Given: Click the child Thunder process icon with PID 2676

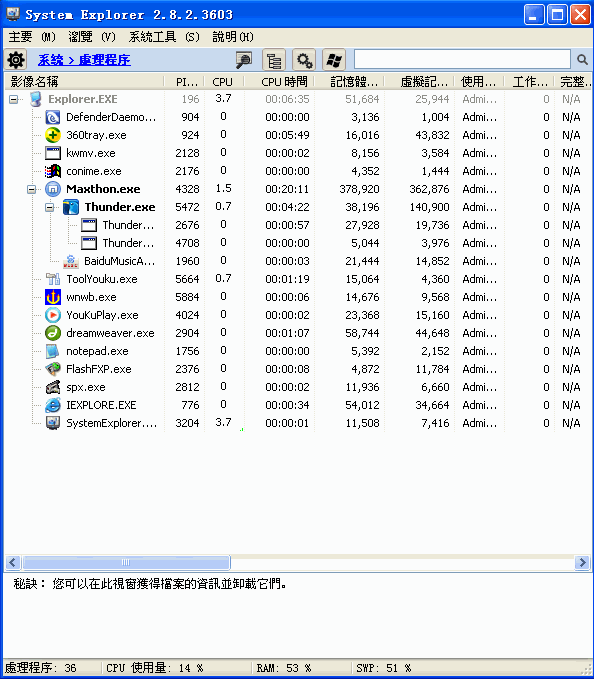Looking at the screenshot, I should 89,225.
